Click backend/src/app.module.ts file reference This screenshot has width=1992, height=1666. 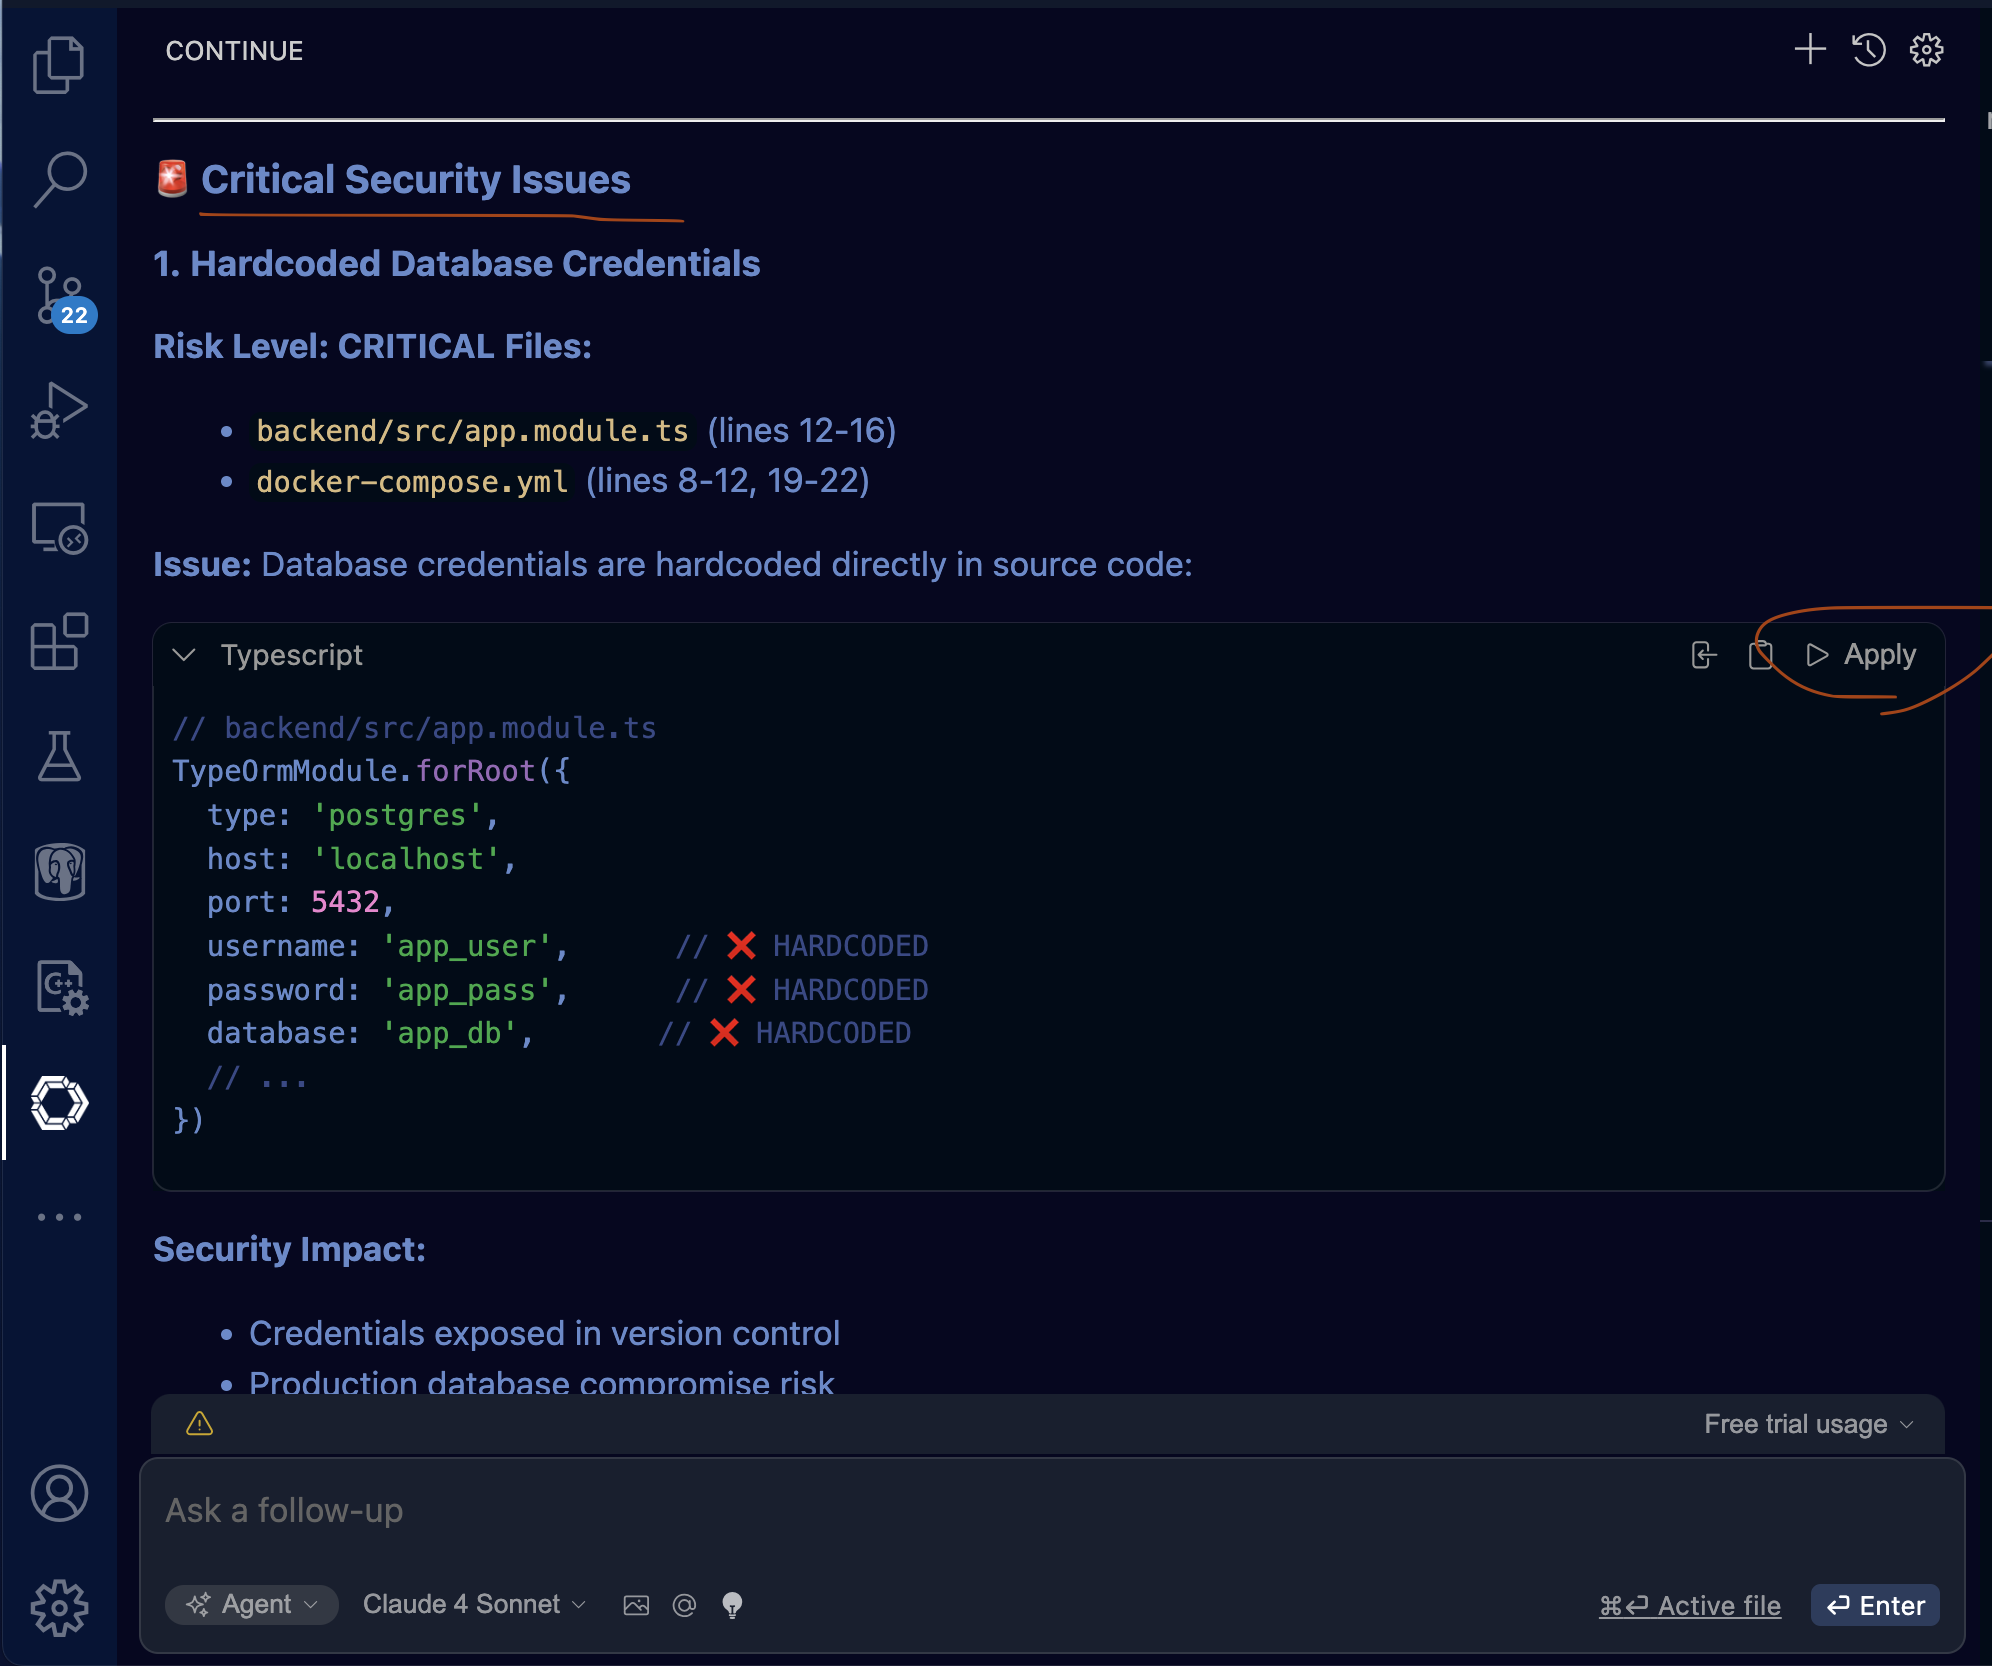pos(472,431)
